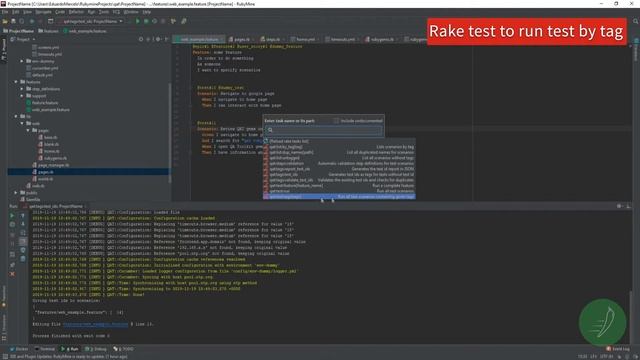This screenshot has width=640, height=360.
Task: Open the Window menu
Action: point(131,12)
